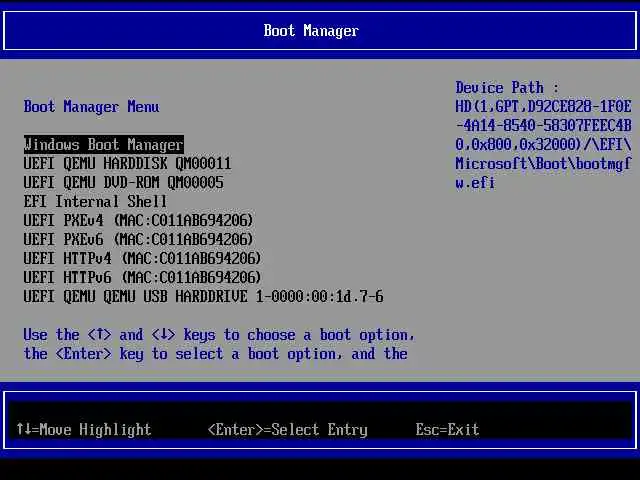Click the Move Highlight hint

click(x=84, y=430)
